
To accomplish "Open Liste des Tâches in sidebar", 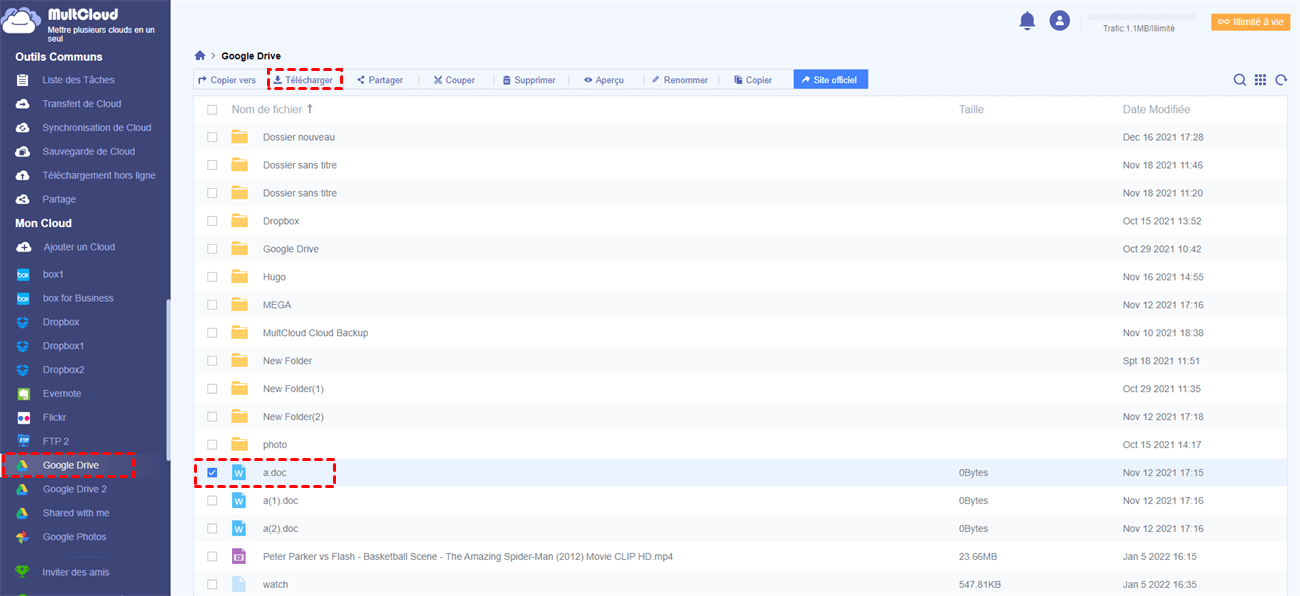I will coord(78,80).
